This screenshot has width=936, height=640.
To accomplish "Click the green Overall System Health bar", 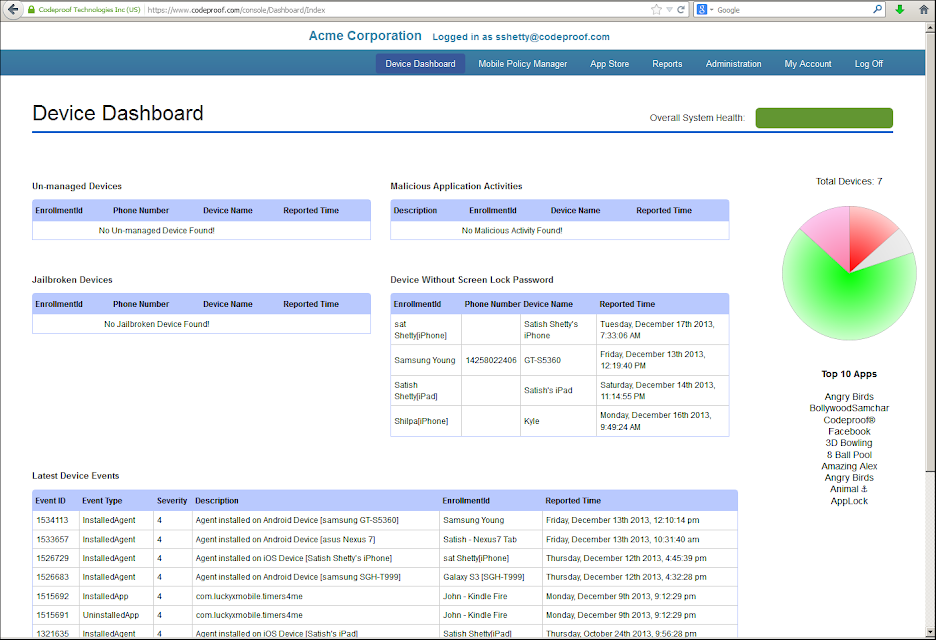I will pyautogui.click(x=824, y=118).
